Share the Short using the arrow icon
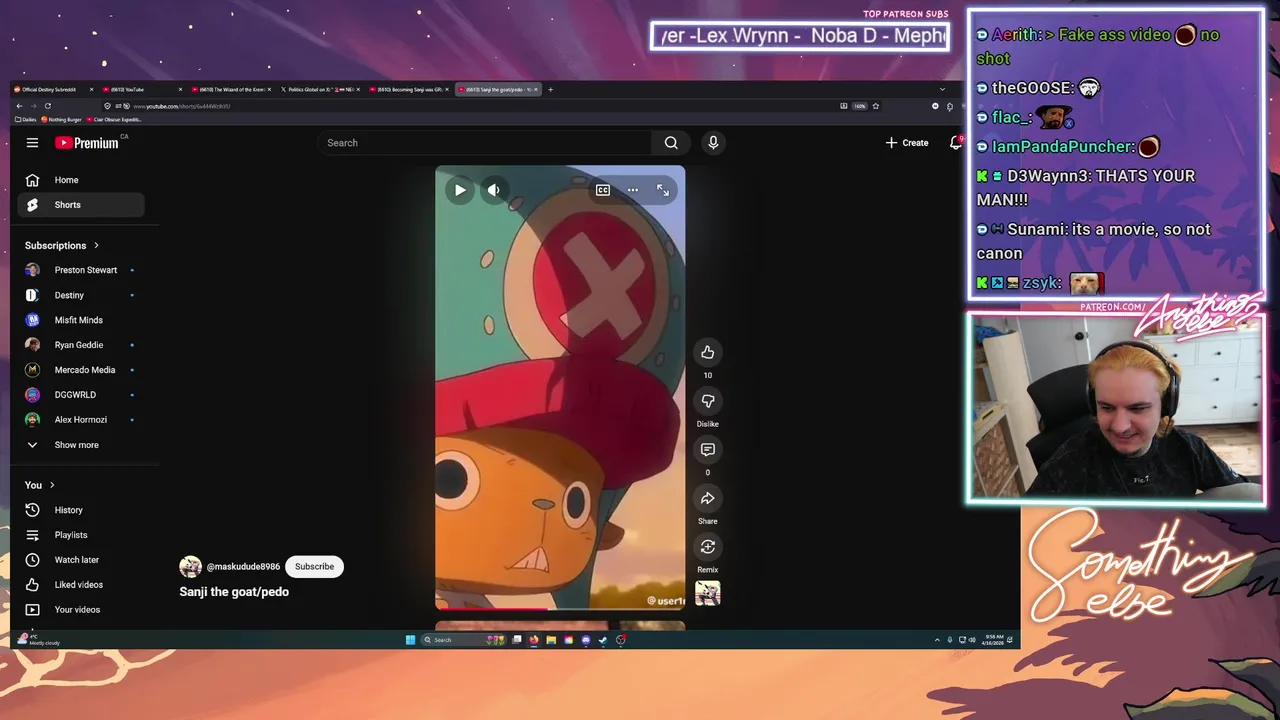This screenshot has width=1280, height=720. (707, 498)
